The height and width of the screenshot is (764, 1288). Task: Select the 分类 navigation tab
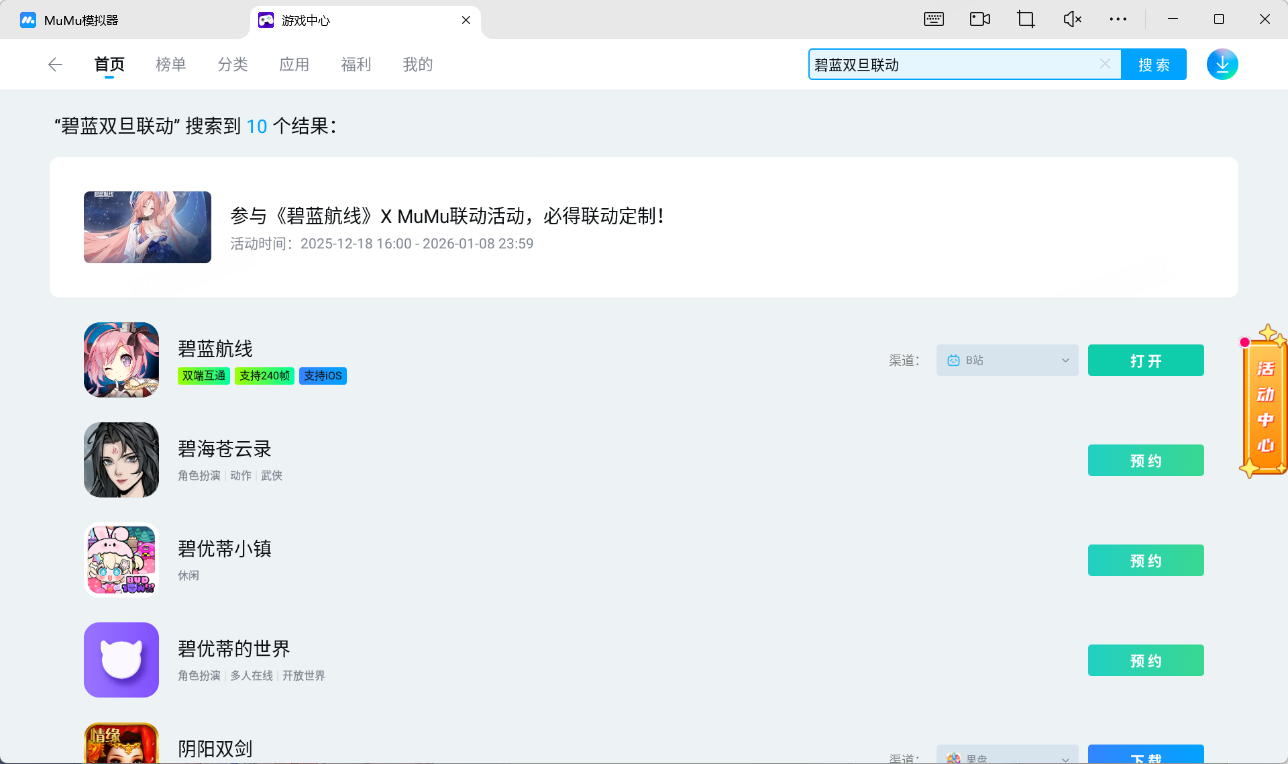(233, 64)
